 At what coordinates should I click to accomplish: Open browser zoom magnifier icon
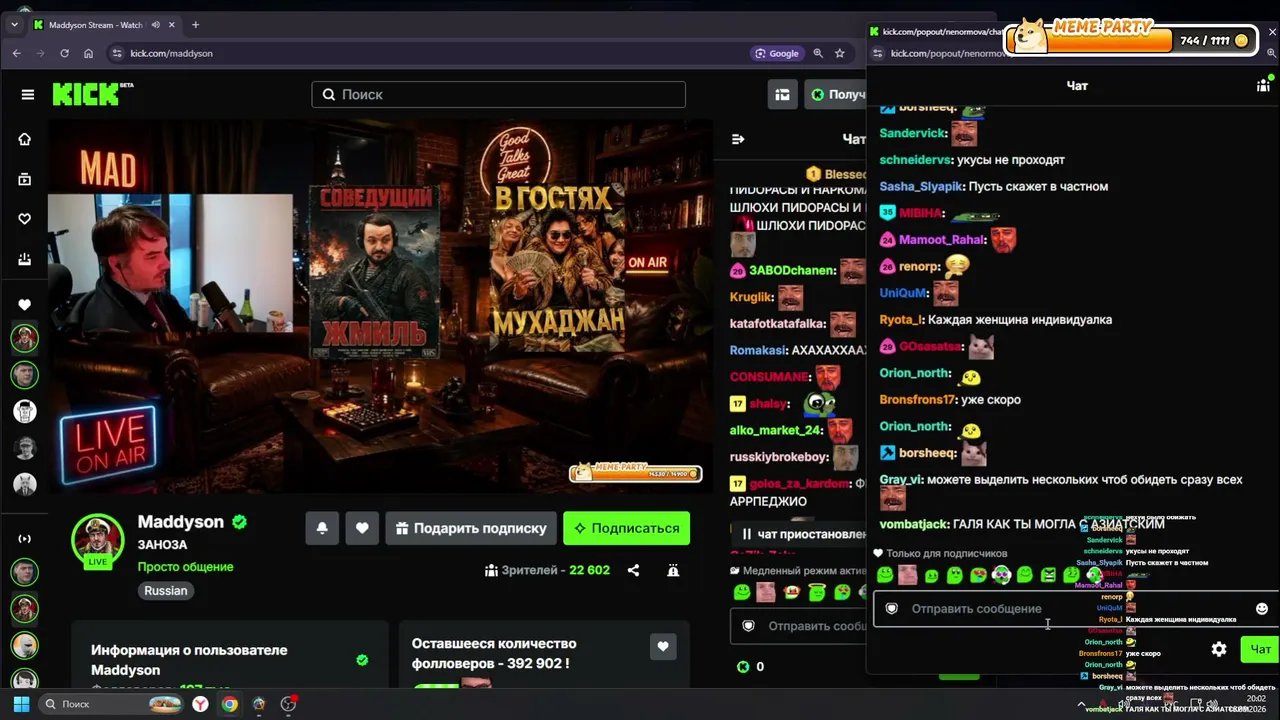tap(818, 53)
